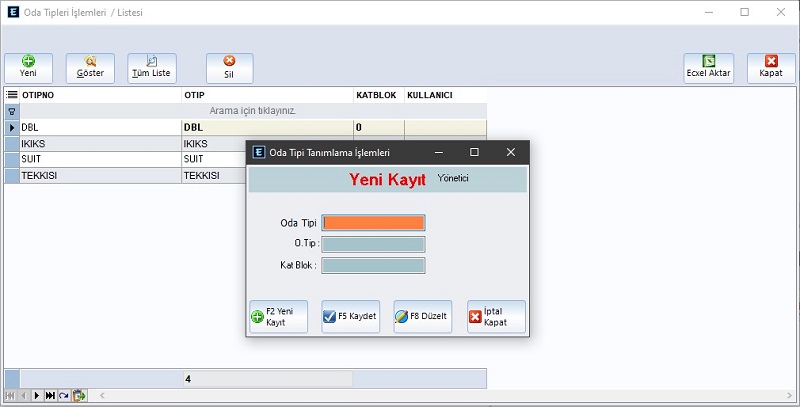Click the record count 4 in the footer
Screen dimensions: 800x407
pyautogui.click(x=267, y=379)
